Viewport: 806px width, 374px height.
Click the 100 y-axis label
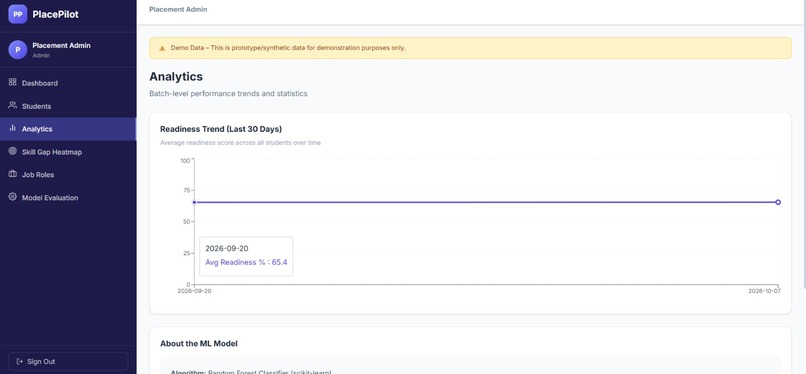coord(185,161)
